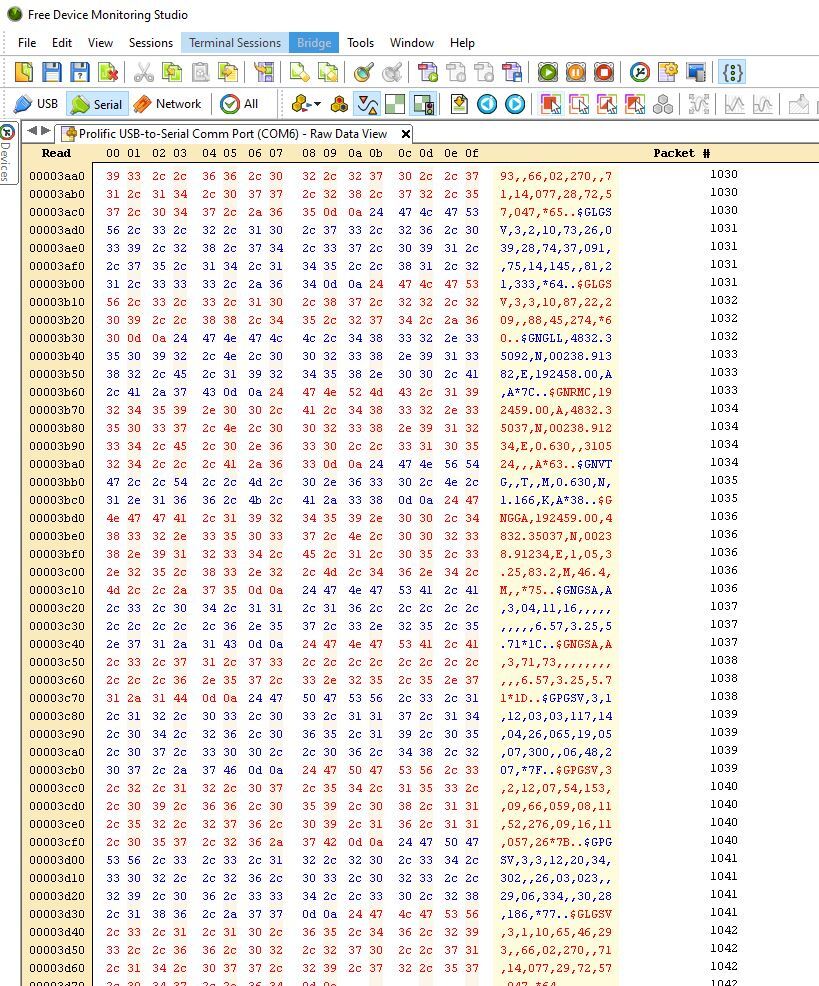The image size is (819, 986).
Task: Click the document with red X icon
Action: (108, 72)
